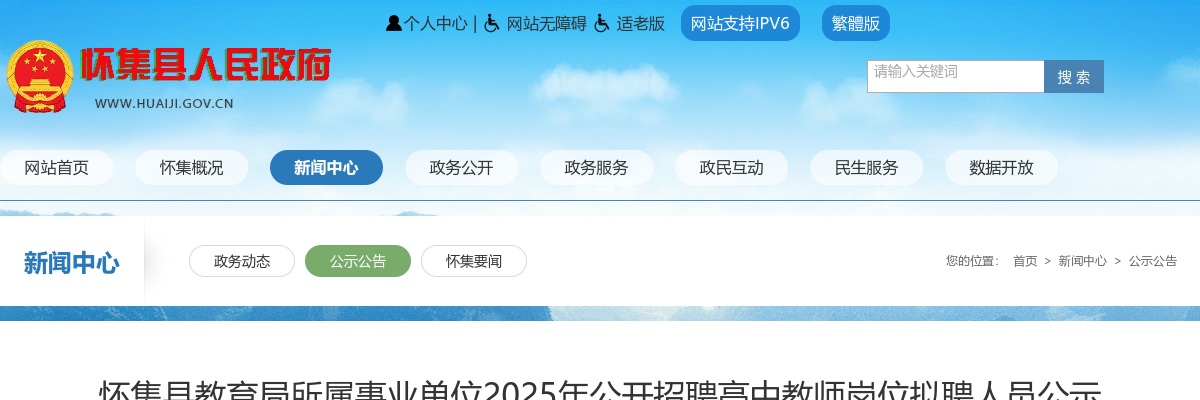
Task: Open 政务公开 menu item
Action: pos(462,168)
